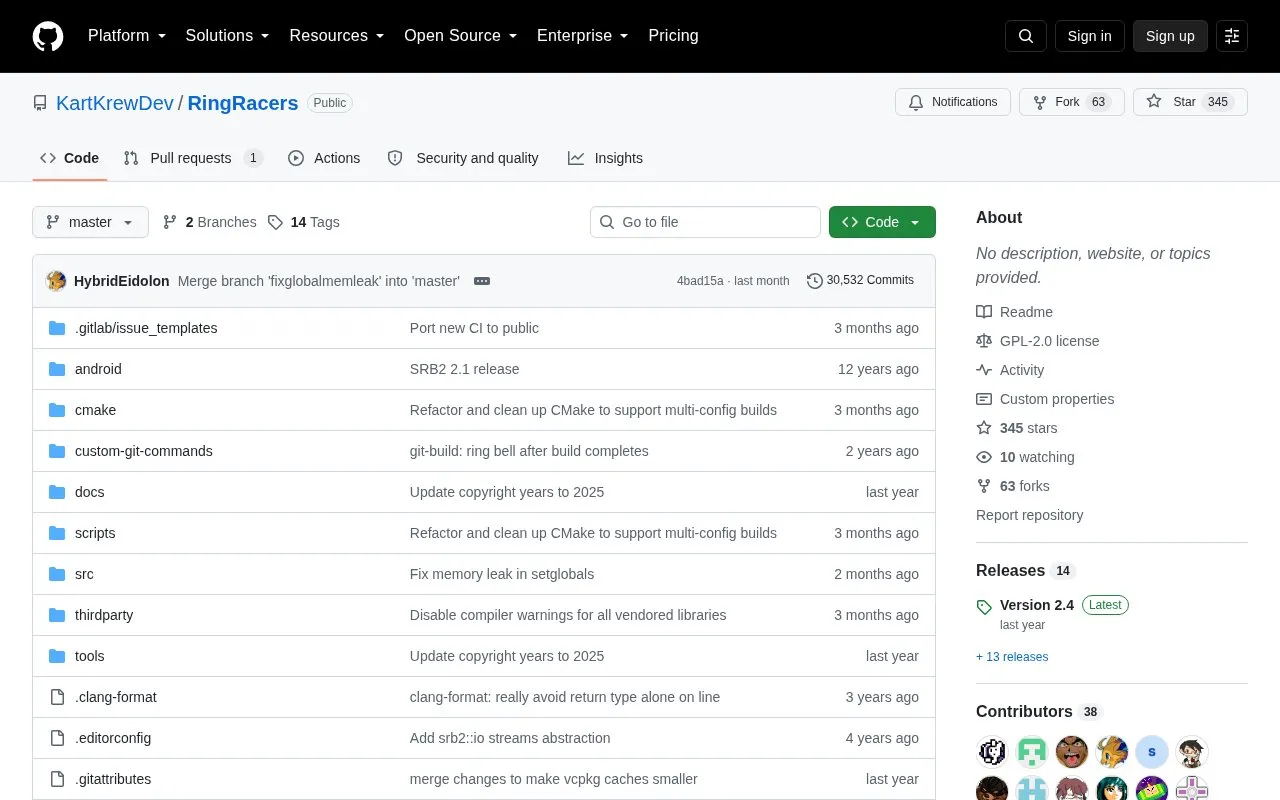Screen dimensions: 1280x800
Task: Open the green Code dropdown
Action: click(x=882, y=222)
